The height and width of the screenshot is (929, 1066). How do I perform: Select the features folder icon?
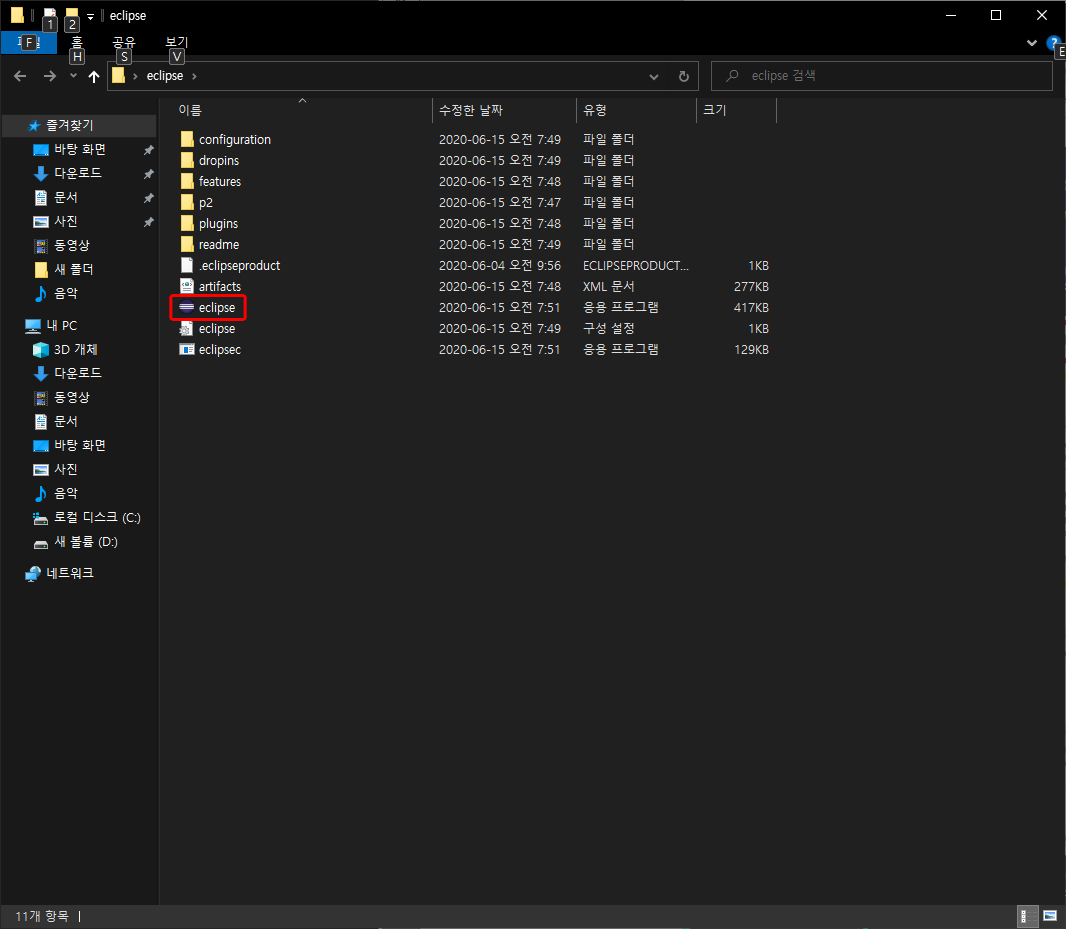coord(187,182)
